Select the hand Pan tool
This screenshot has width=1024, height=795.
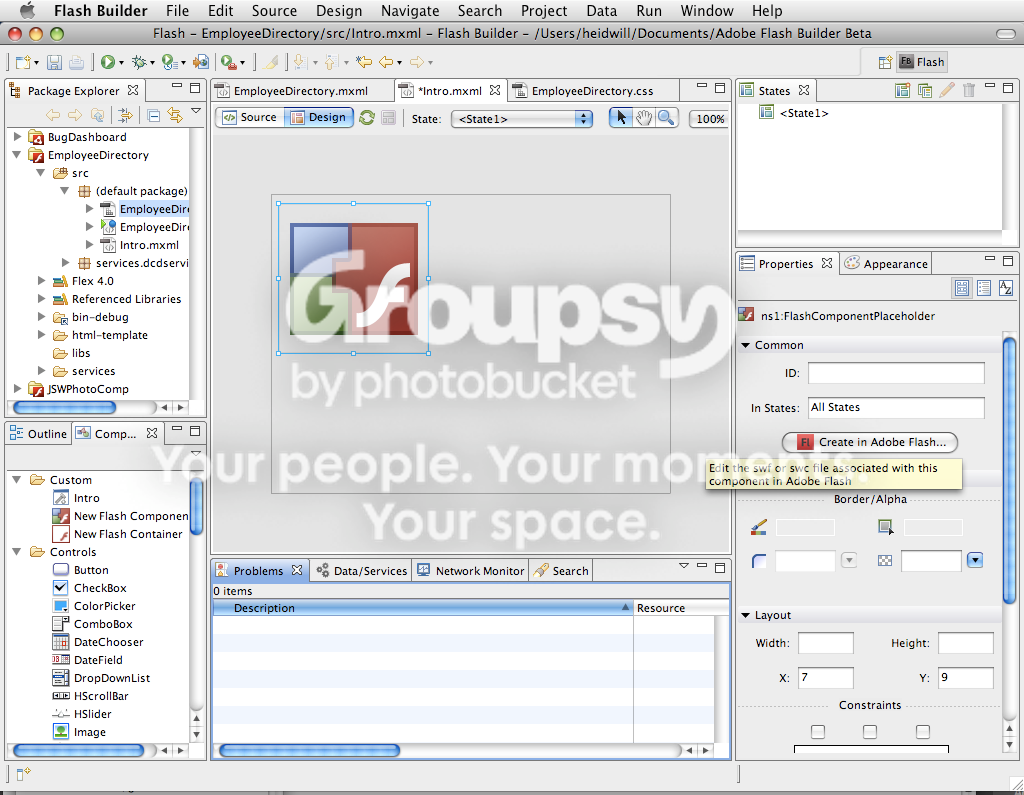(x=644, y=118)
